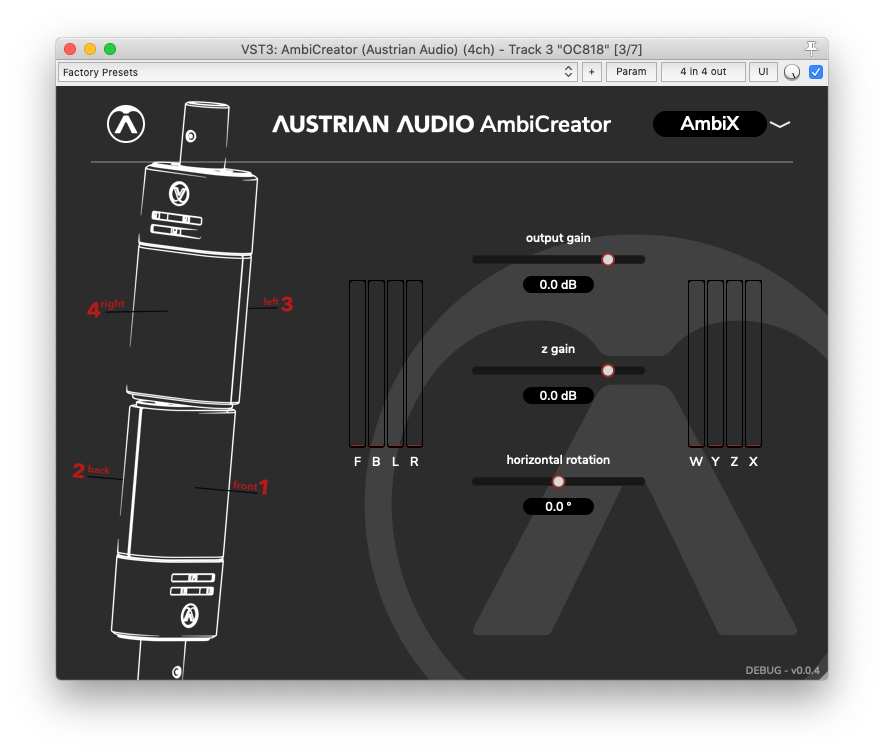884x754 pixels.
Task: Click the 'z gain' label
Action: (x=558, y=349)
